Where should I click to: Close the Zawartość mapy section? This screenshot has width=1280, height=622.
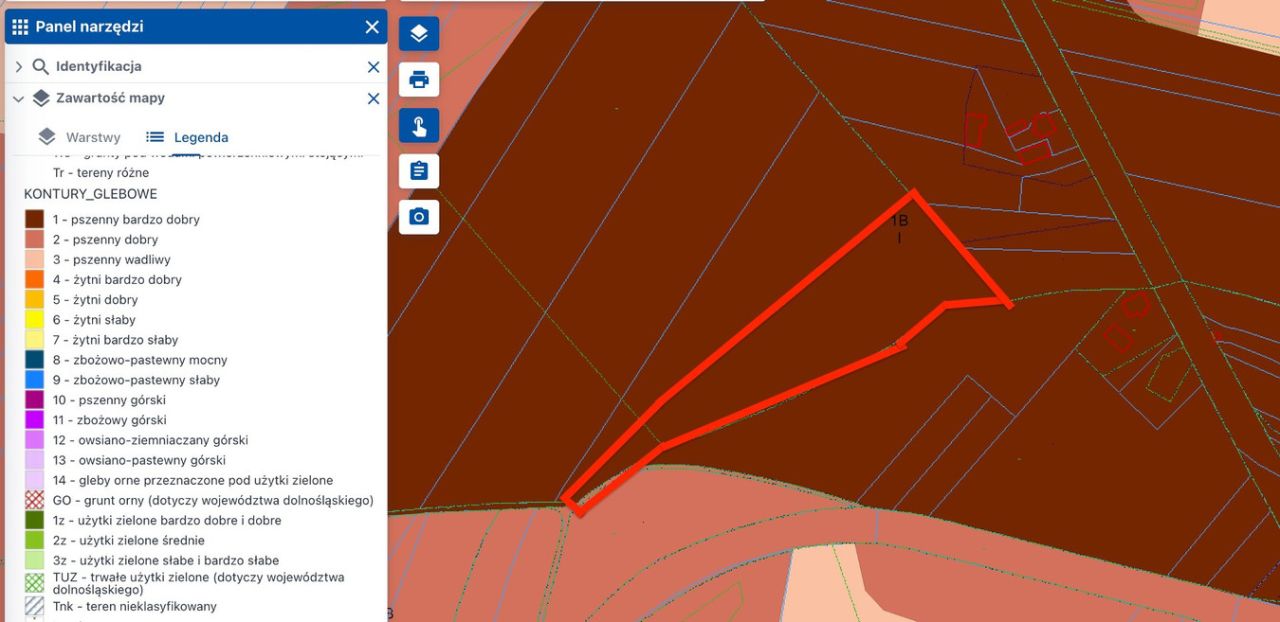[x=373, y=99]
